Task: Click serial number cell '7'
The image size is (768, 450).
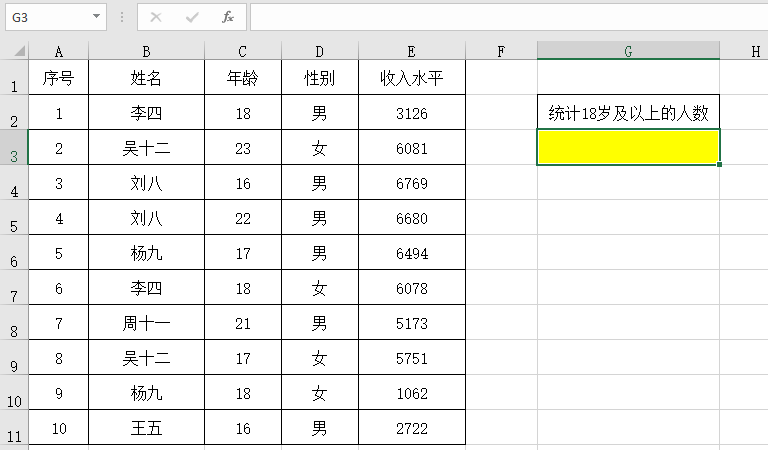Action: 59,323
